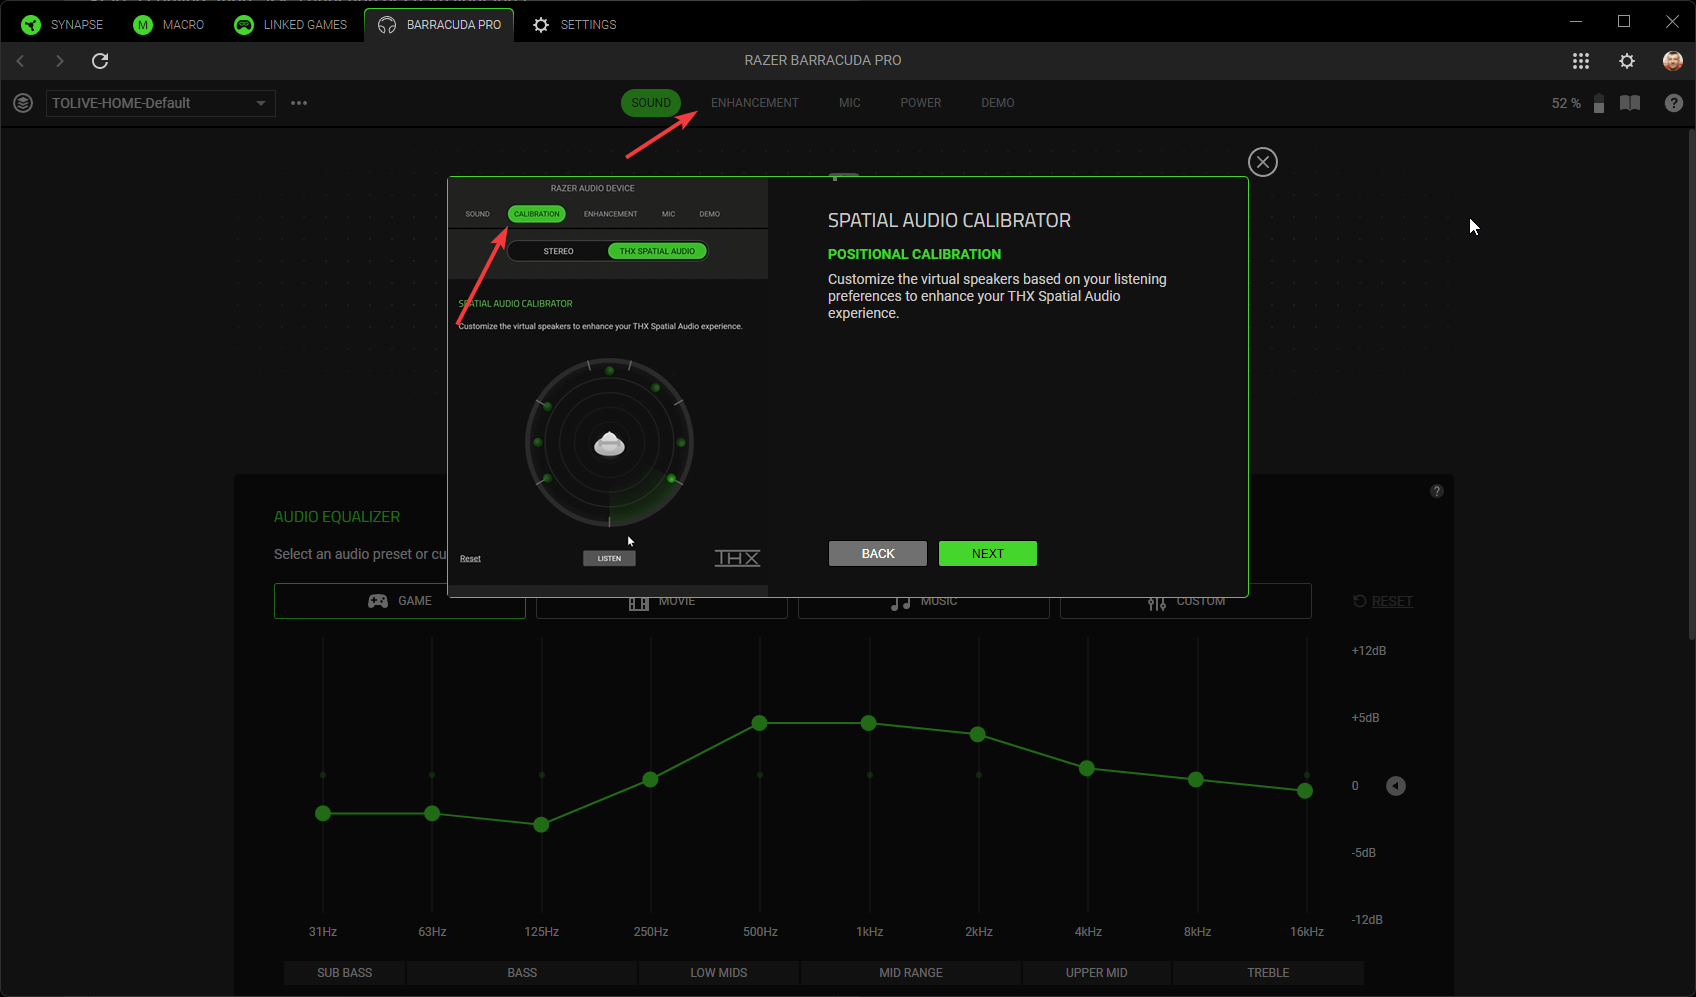The height and width of the screenshot is (997, 1696).
Task: Open settings via top-right gear icon
Action: tap(1627, 61)
